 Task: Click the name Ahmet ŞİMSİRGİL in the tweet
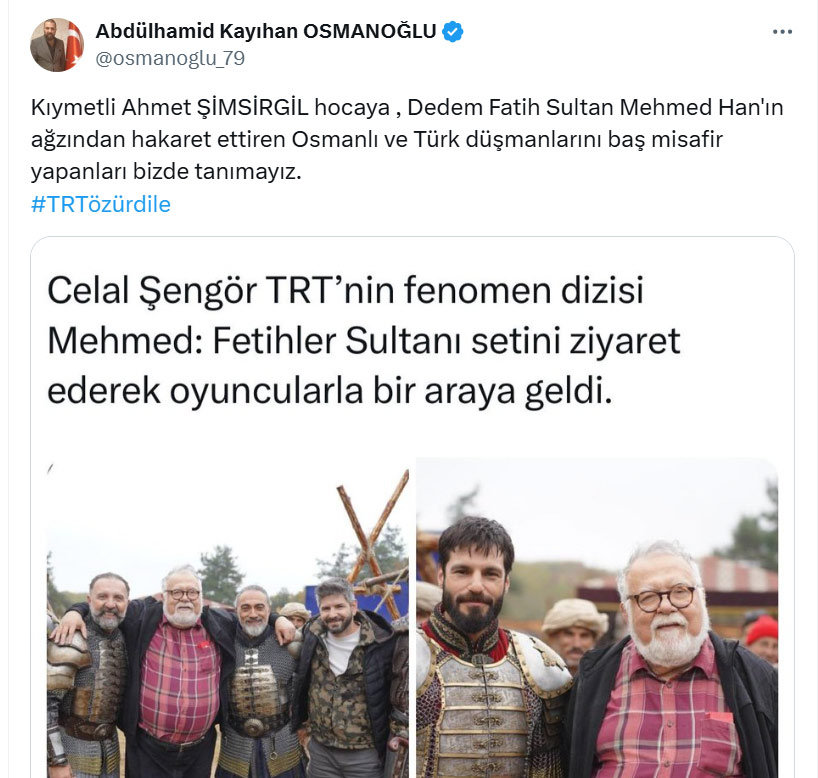215,107
